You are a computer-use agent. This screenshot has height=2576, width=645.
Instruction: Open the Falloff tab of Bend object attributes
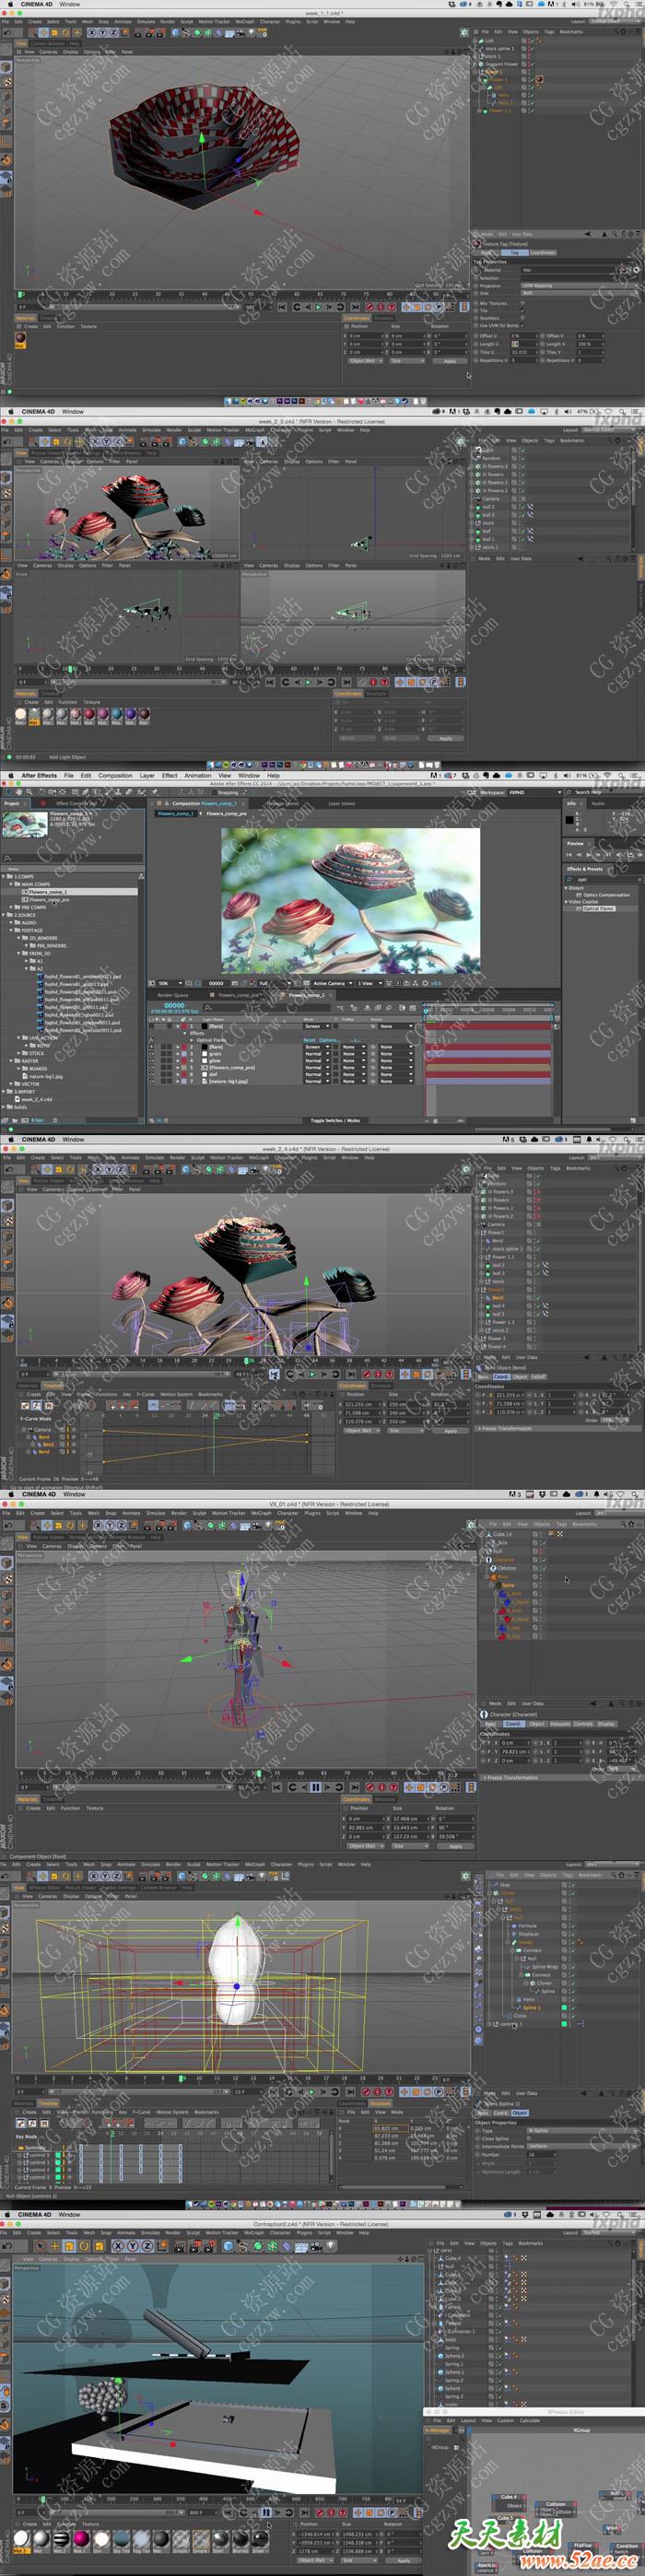(538, 1377)
